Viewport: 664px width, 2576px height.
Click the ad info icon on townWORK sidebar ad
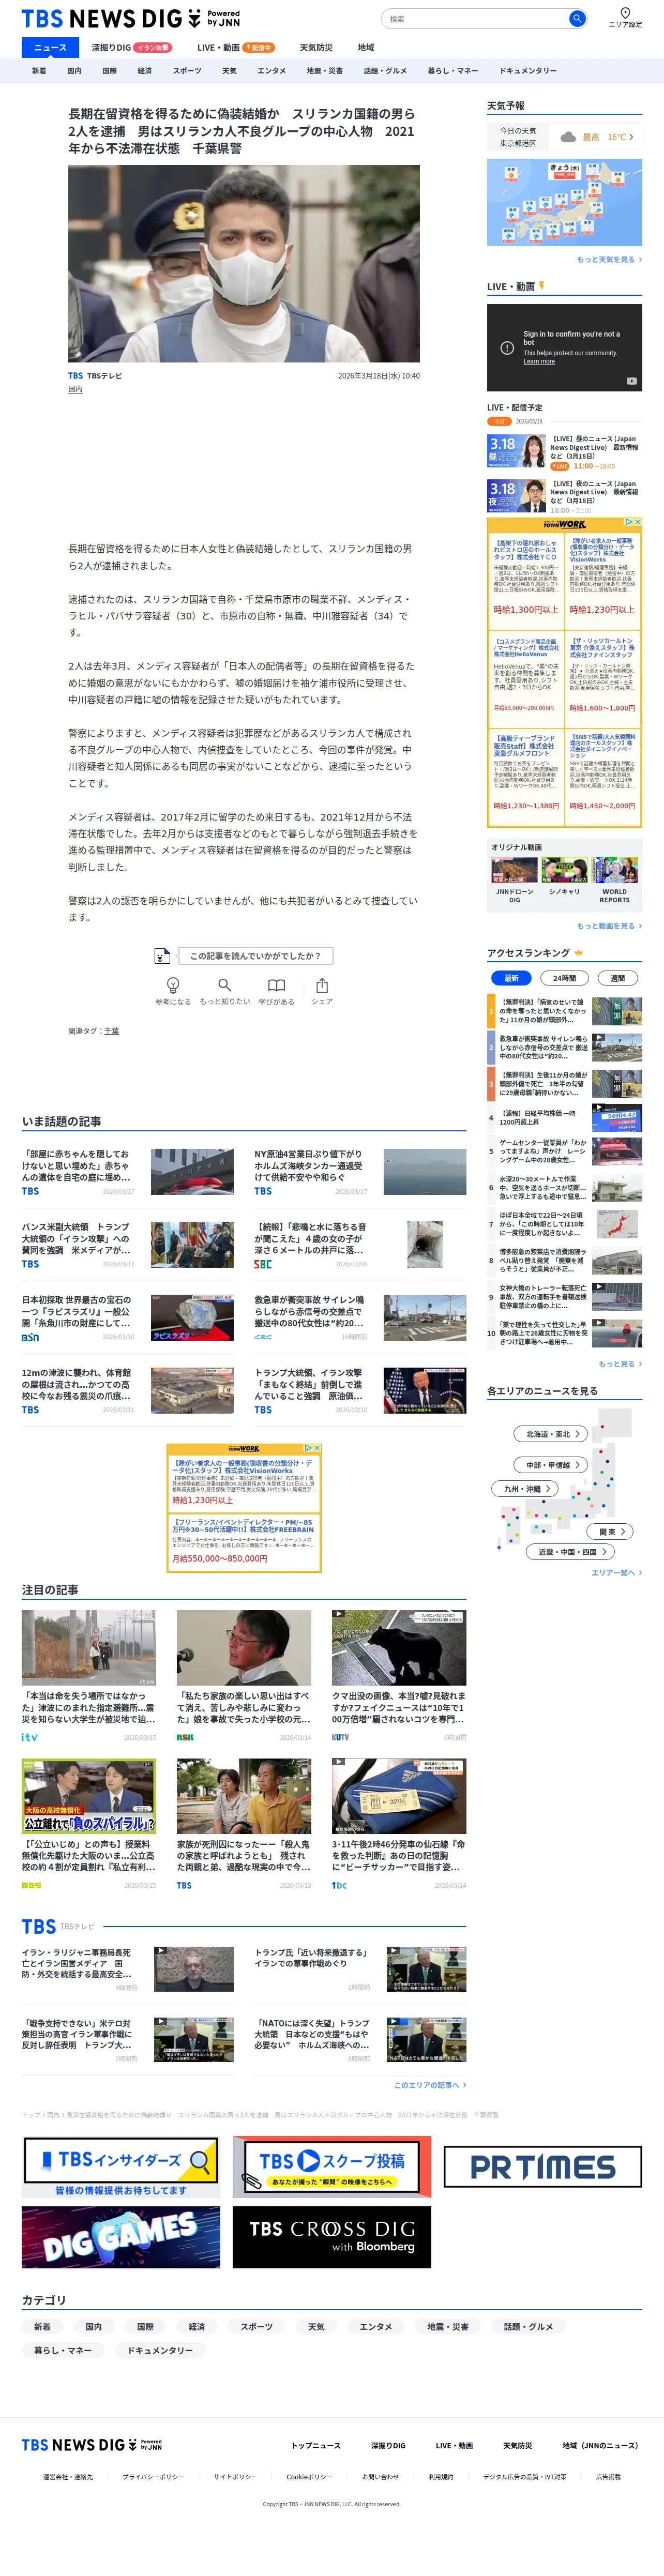point(629,522)
